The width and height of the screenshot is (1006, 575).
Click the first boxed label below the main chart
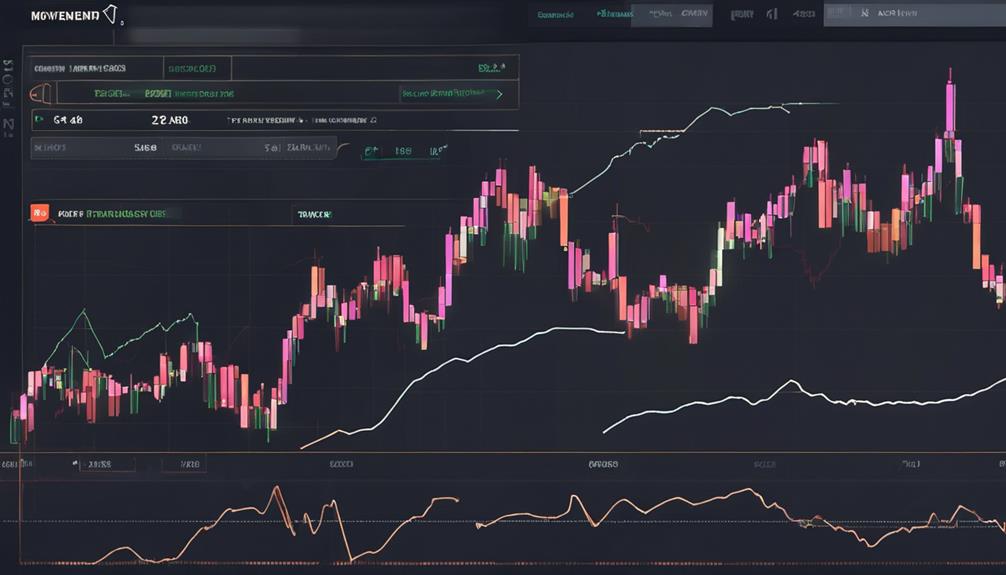pos(107,464)
